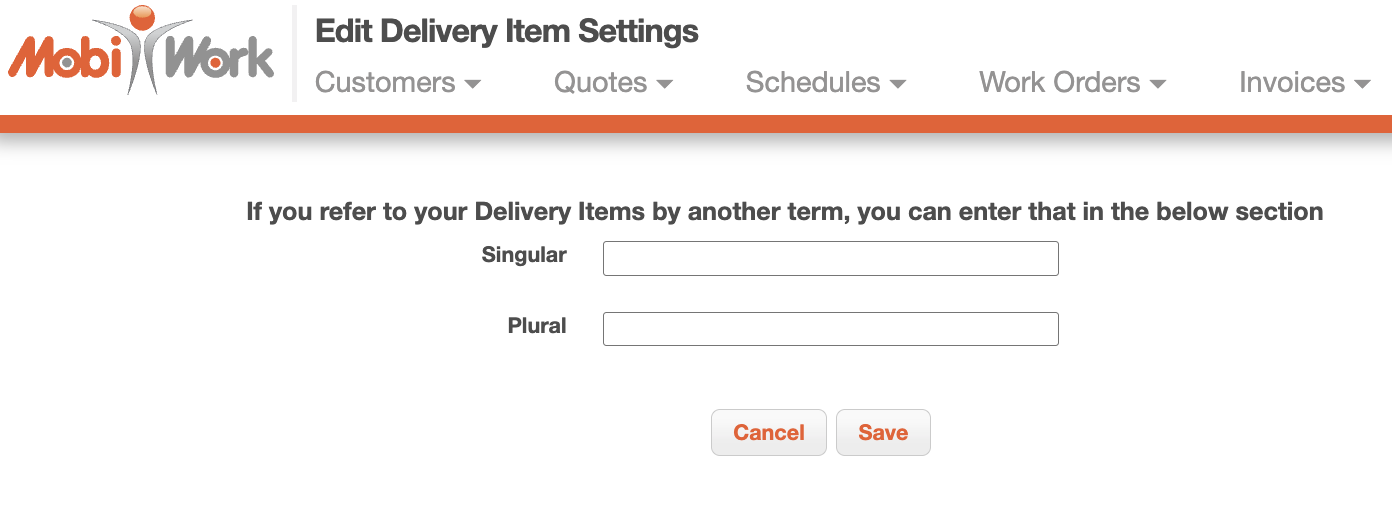Save the delivery item settings
The image size is (1392, 526).
[x=883, y=432]
